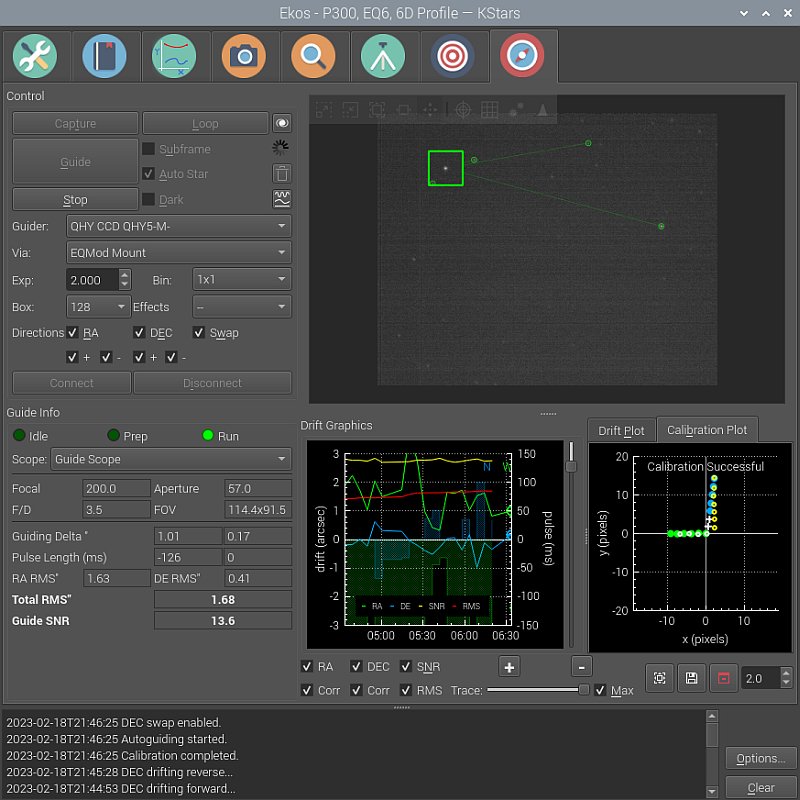The image size is (800, 800).
Task: Click the Clear log button
Action: [761, 787]
